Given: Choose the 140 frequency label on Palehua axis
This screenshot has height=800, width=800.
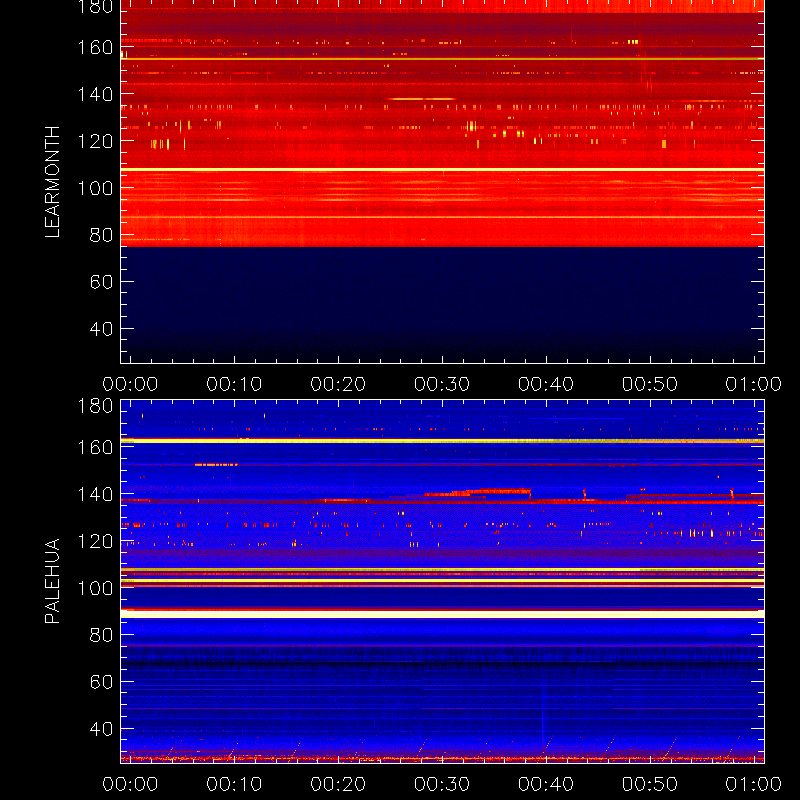Looking at the screenshot, I should (x=95, y=494).
